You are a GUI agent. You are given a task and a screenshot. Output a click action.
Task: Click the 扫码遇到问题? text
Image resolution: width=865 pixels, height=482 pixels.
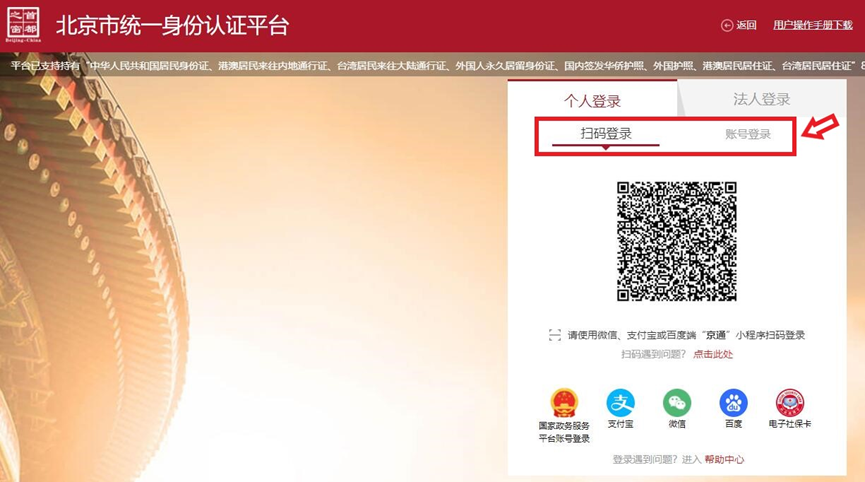coord(653,354)
